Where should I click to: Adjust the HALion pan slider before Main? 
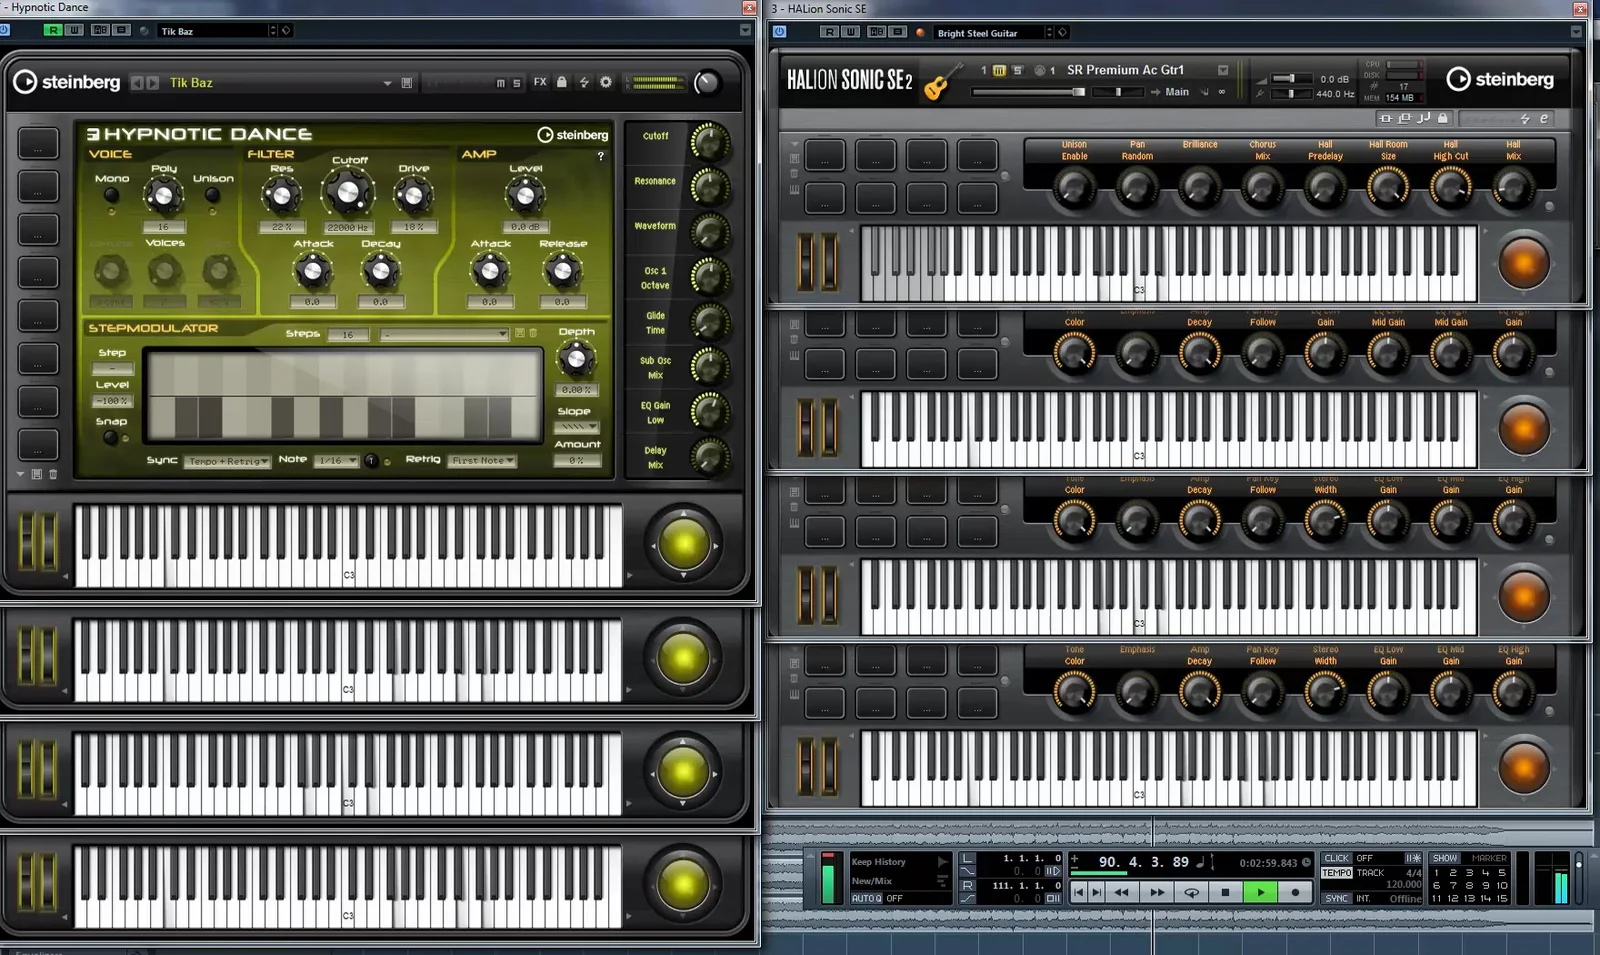click(1118, 92)
